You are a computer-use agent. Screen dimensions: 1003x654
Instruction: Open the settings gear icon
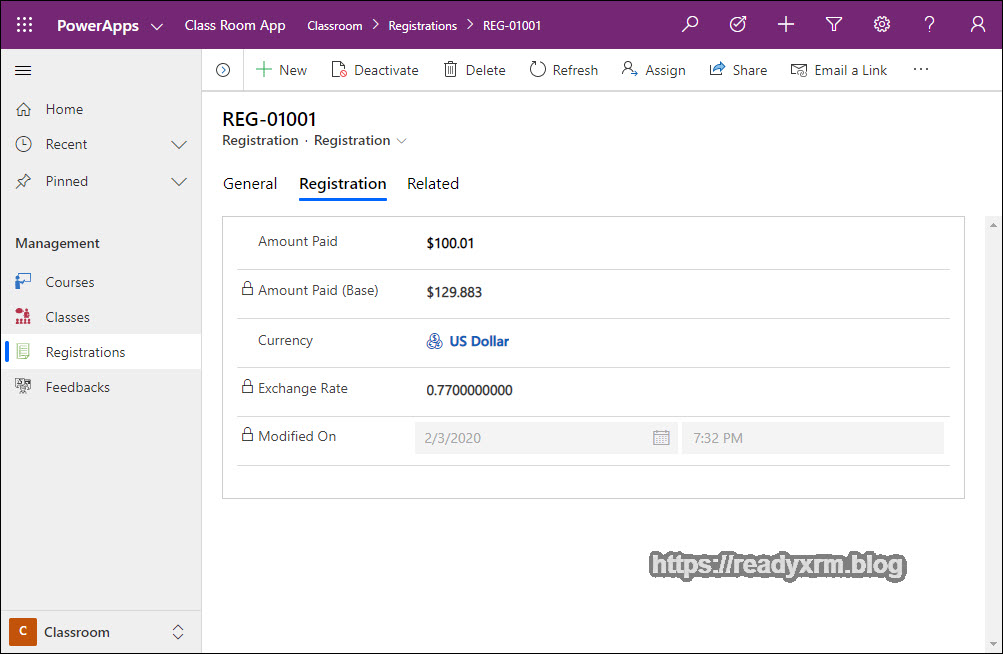882,25
